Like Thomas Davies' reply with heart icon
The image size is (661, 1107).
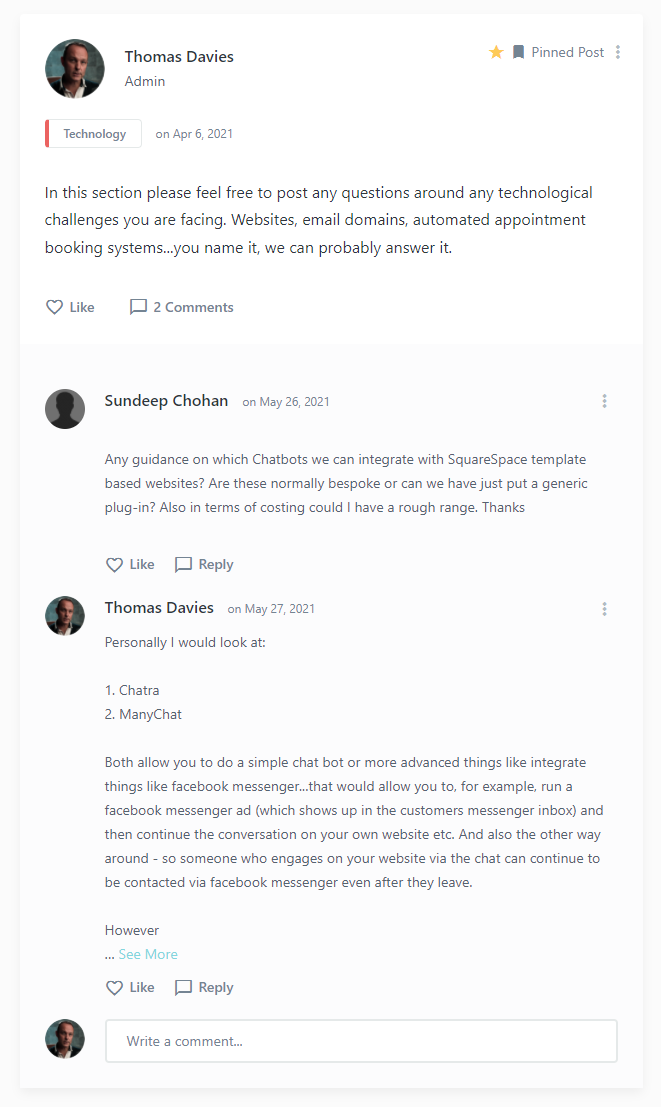tap(115, 987)
